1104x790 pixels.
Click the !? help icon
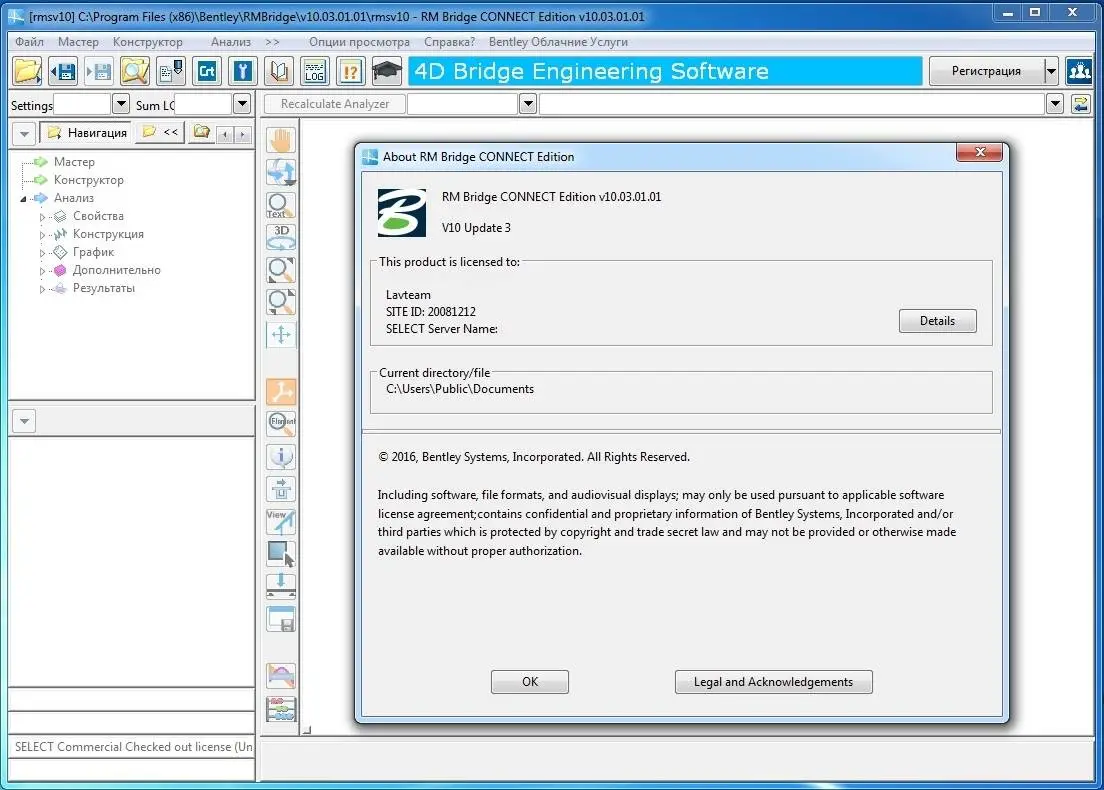pyautogui.click(x=351, y=71)
